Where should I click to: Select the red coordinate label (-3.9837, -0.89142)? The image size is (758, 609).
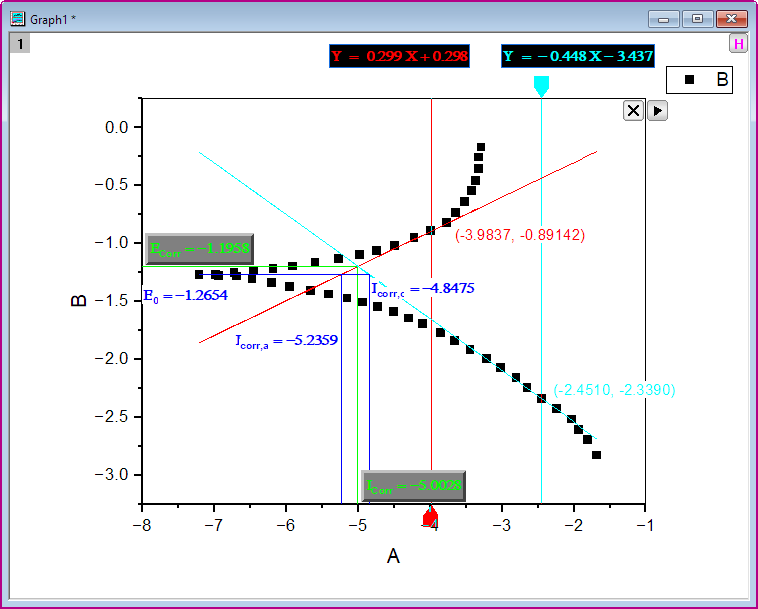pos(520,235)
